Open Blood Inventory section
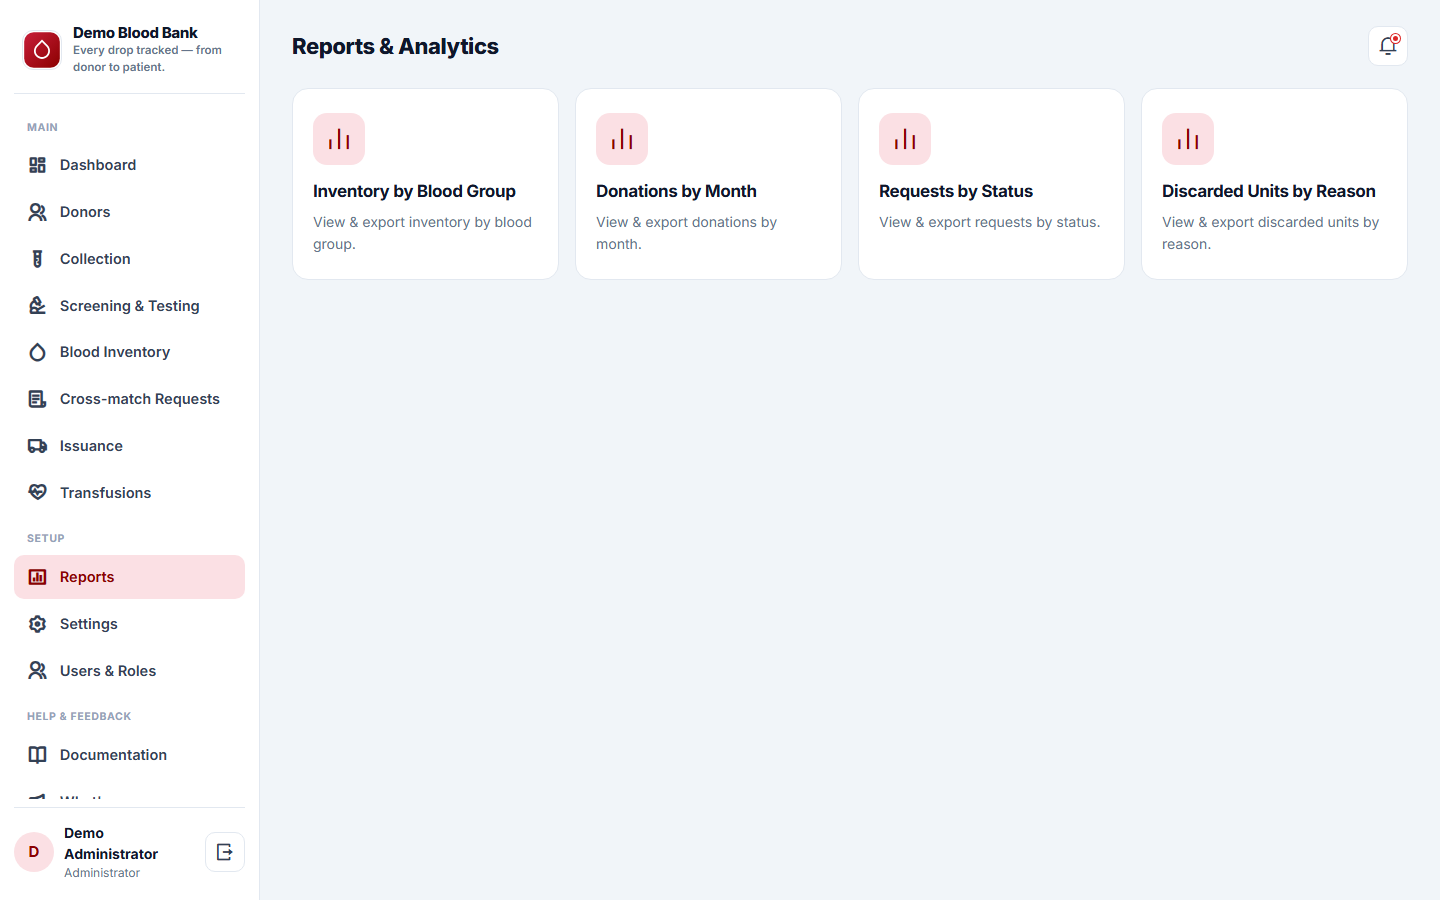The height and width of the screenshot is (900, 1440). (129, 352)
